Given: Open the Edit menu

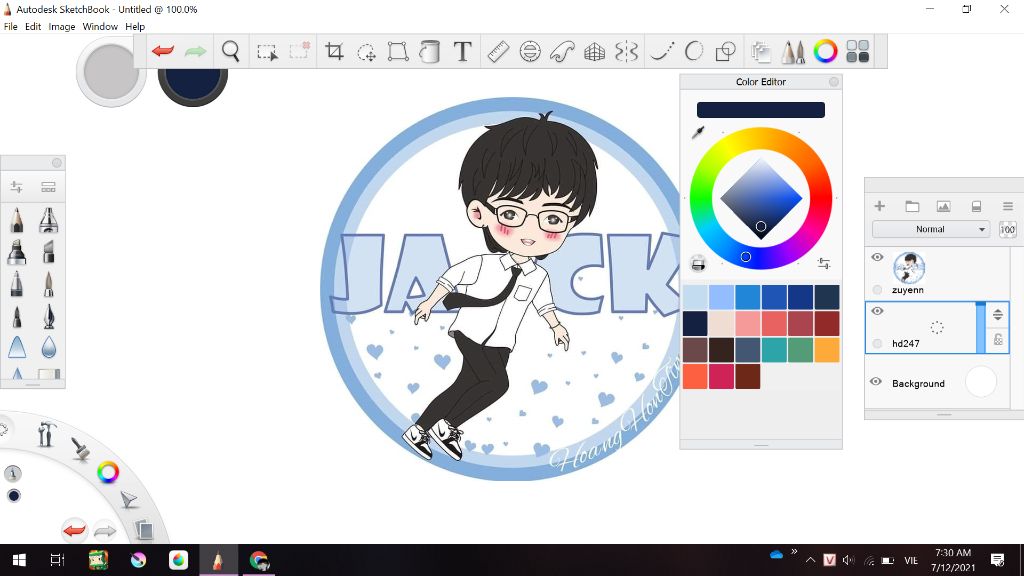Looking at the screenshot, I should (x=33, y=27).
